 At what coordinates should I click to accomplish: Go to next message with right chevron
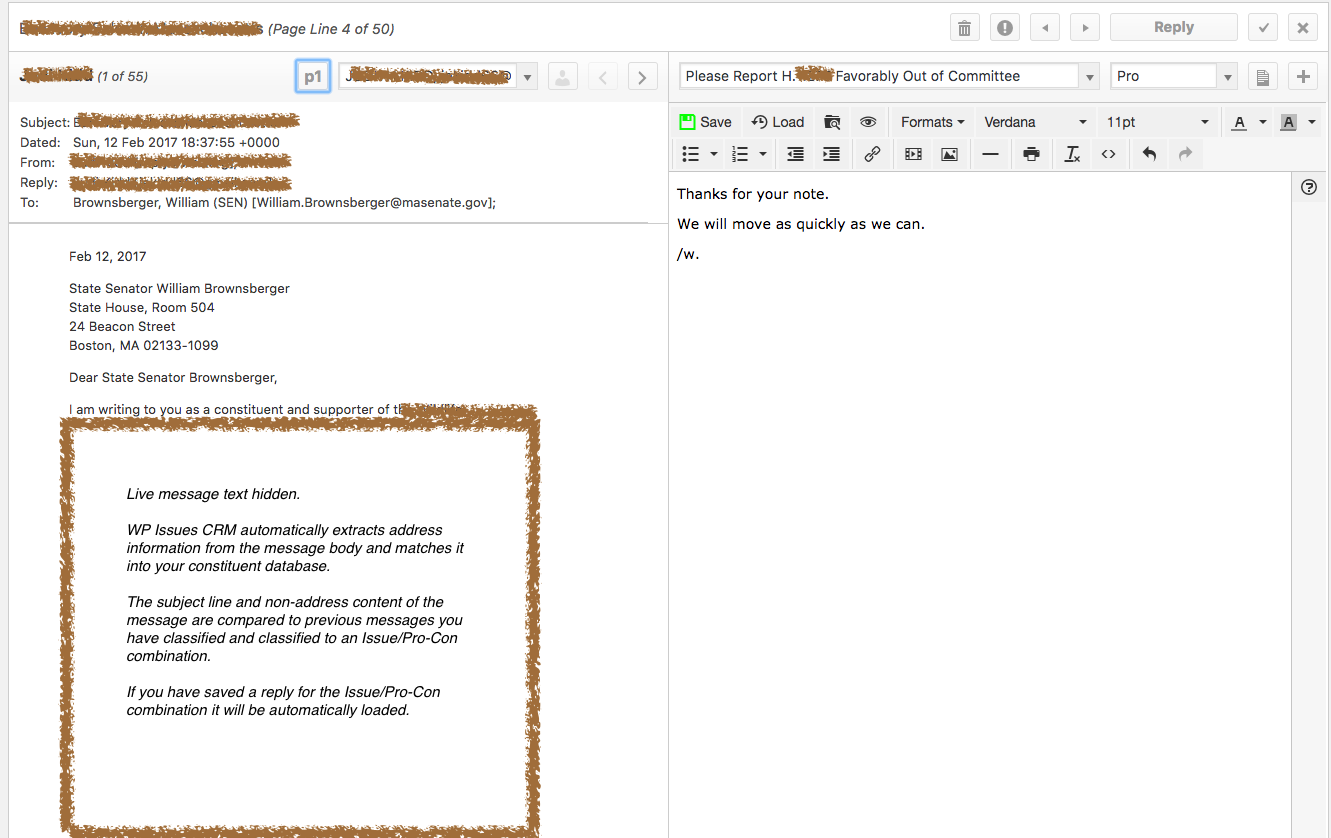pos(642,76)
